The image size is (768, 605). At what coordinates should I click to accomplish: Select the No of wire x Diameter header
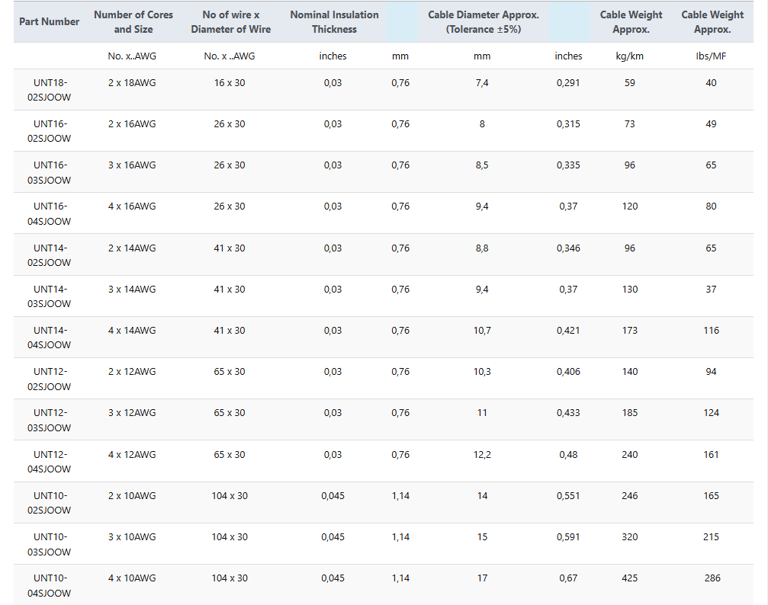click(x=230, y=22)
